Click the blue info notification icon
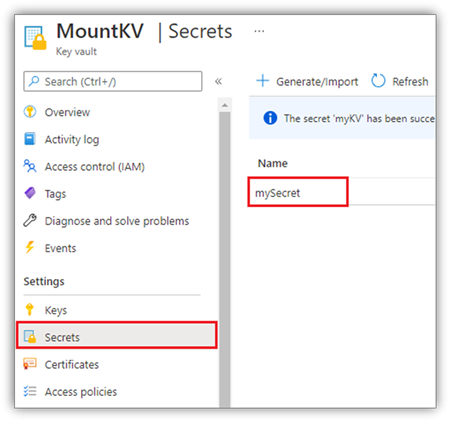Image resolution: width=450 pixels, height=423 pixels. pyautogui.click(x=270, y=118)
